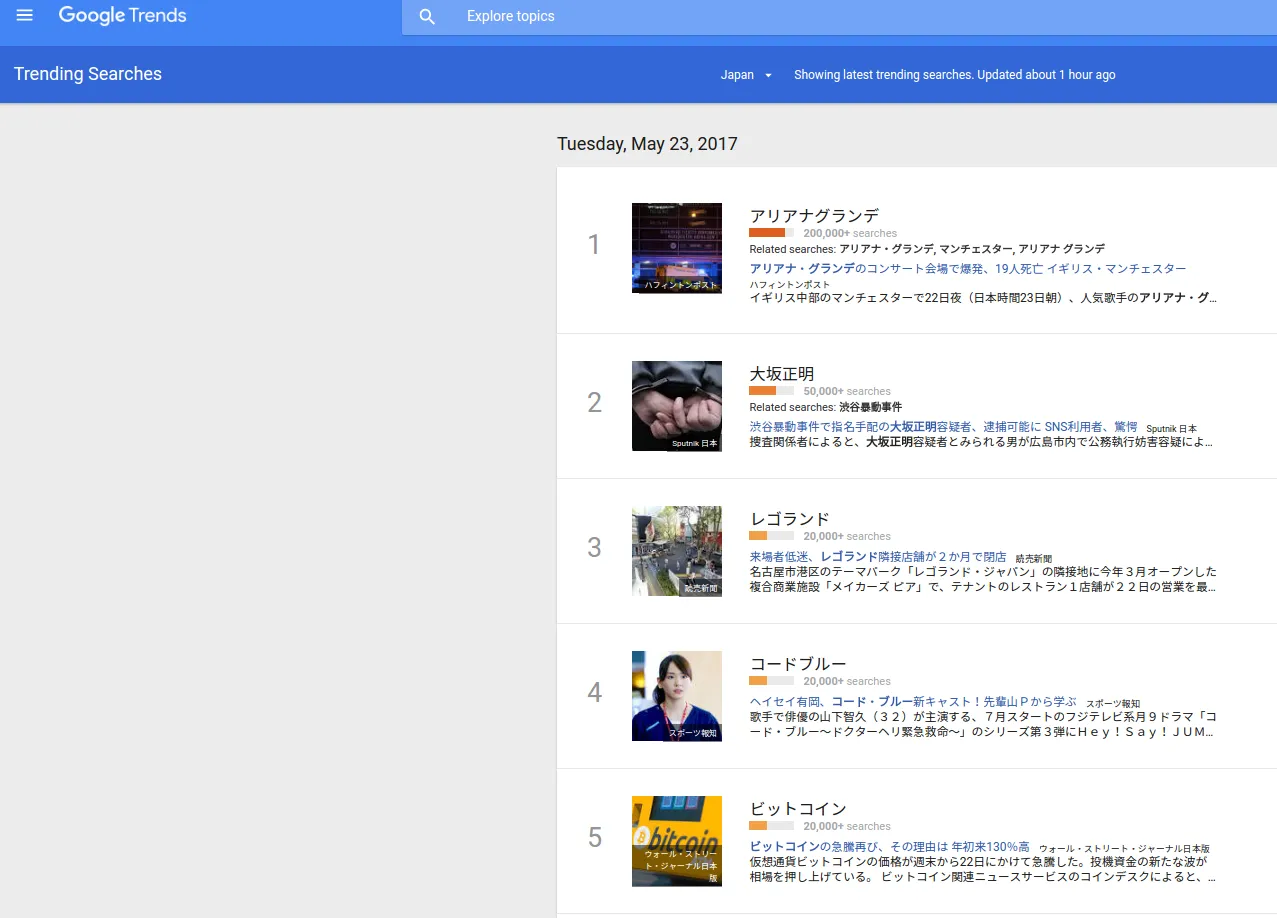Select trending topic title レゴランド

tap(790, 519)
